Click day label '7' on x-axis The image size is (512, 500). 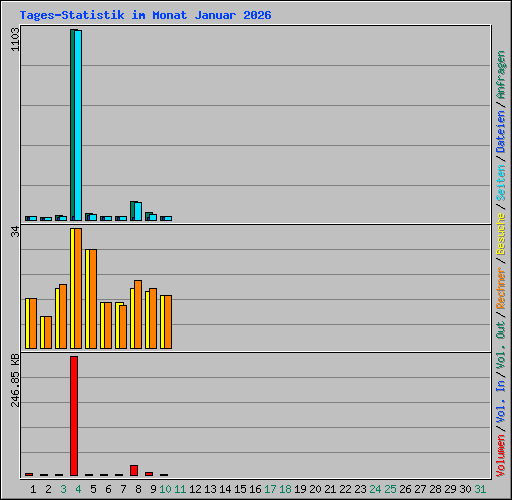pos(123,489)
